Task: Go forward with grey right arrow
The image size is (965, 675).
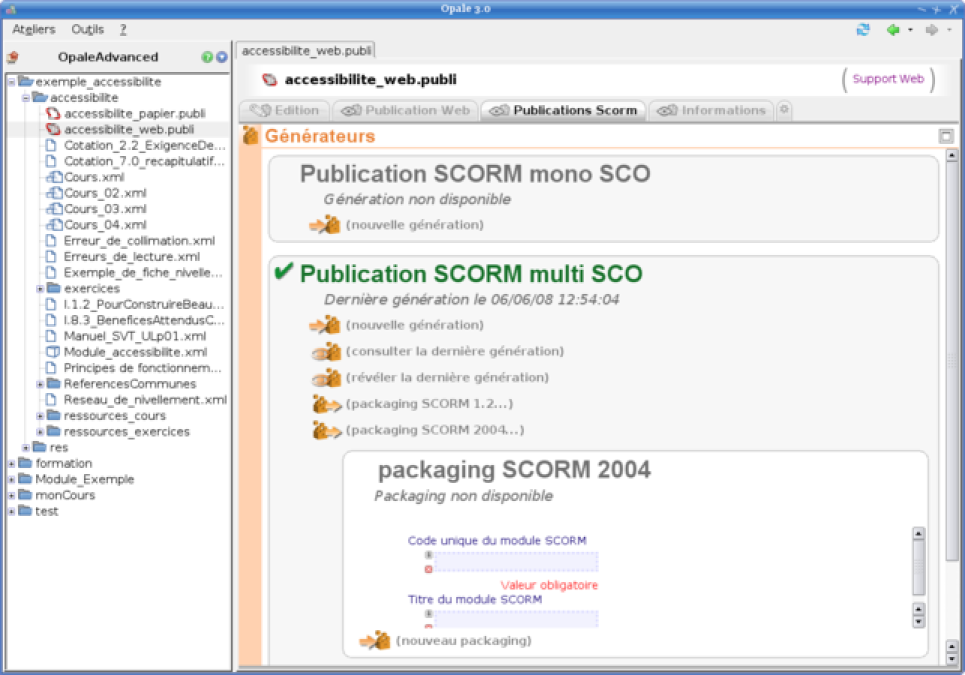Action: [932, 30]
